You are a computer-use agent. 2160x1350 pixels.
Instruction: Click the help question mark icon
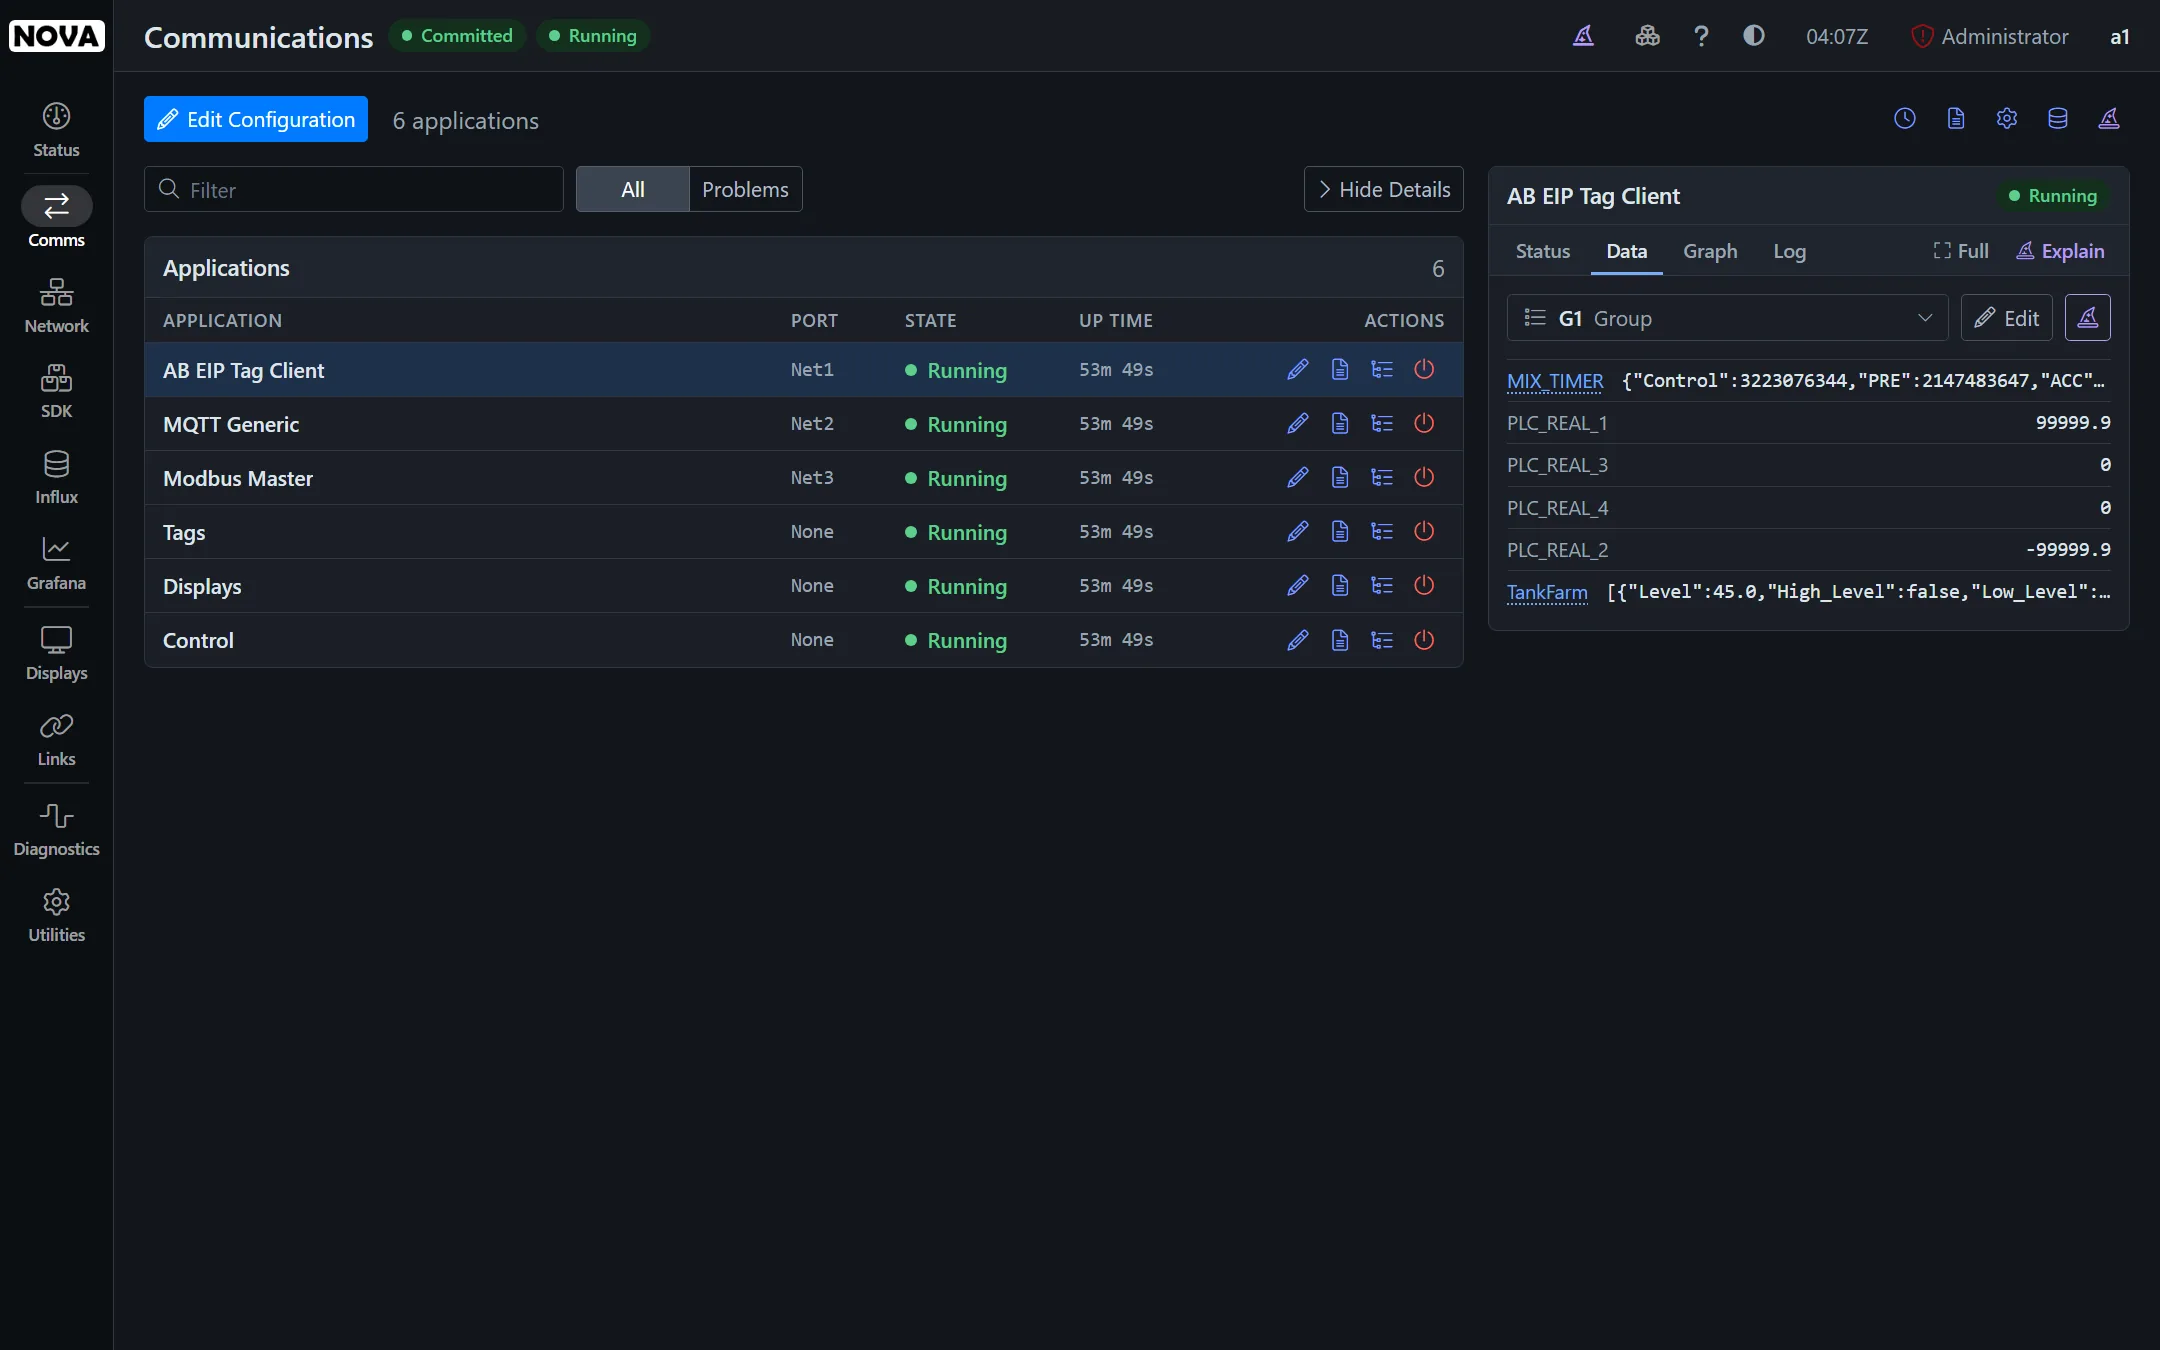tap(1701, 36)
